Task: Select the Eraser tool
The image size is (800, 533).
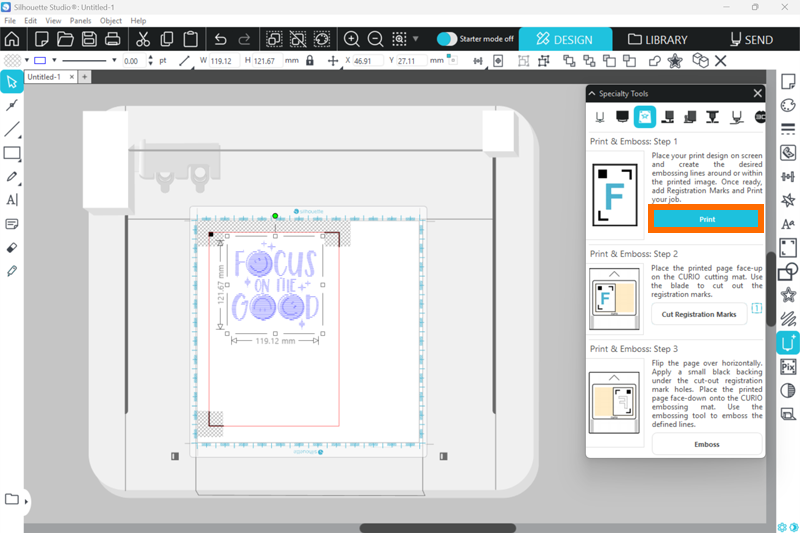Action: pyautogui.click(x=12, y=247)
